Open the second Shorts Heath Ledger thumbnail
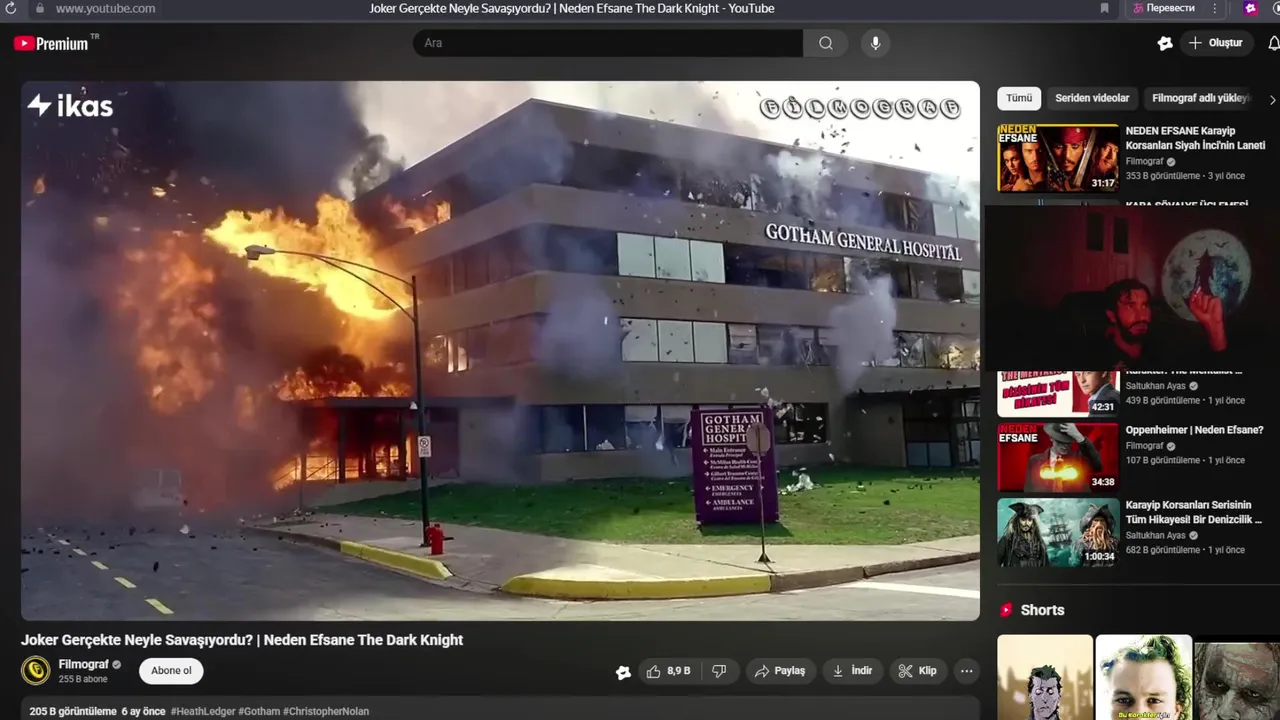 (1144, 677)
